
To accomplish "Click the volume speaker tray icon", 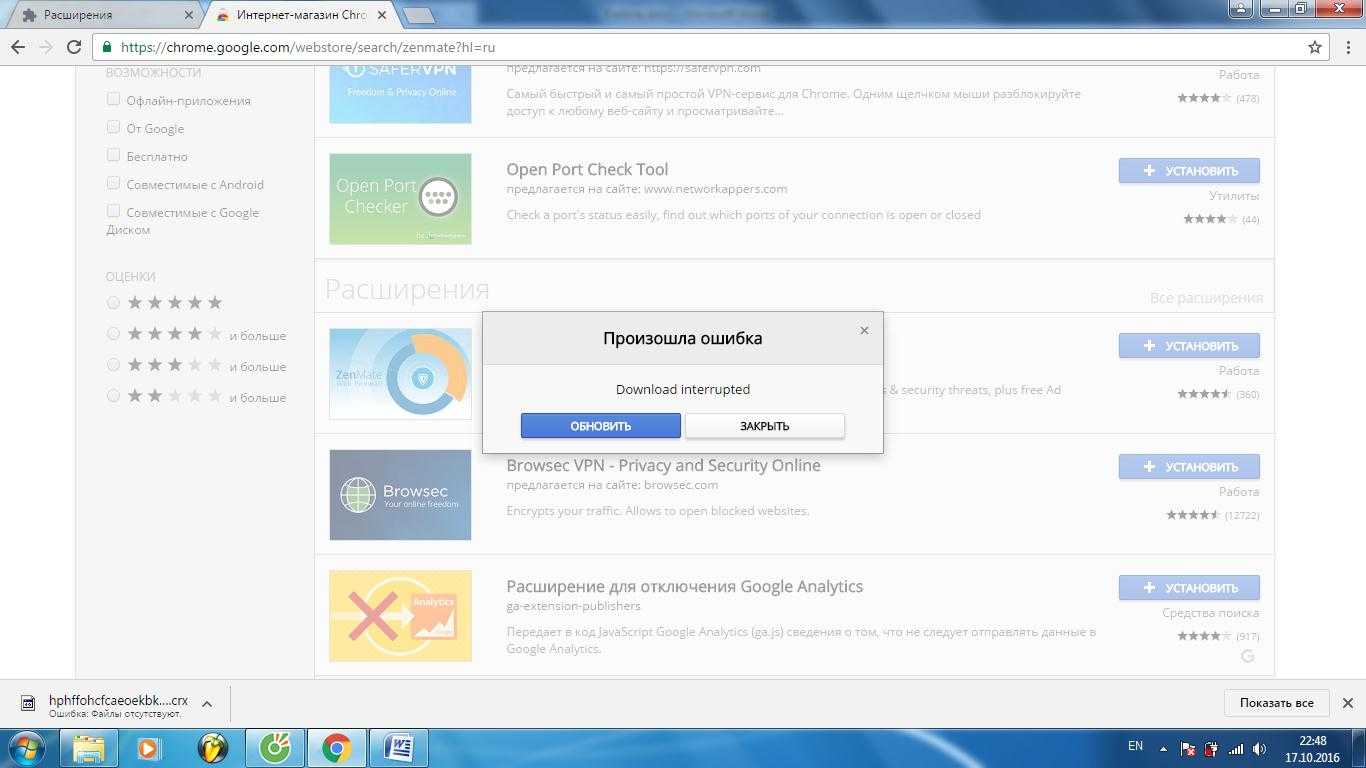I will pyautogui.click(x=1260, y=748).
